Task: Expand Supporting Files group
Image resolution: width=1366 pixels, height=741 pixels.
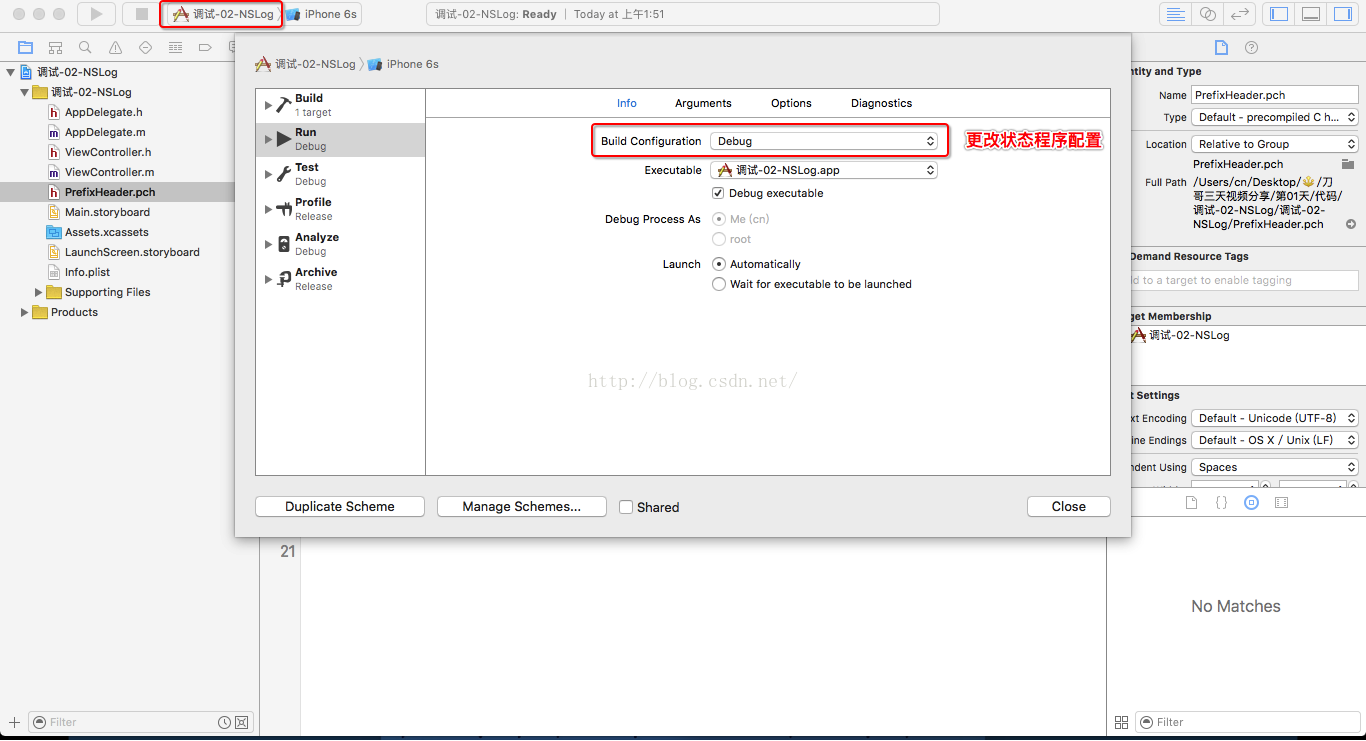Action: point(39,292)
